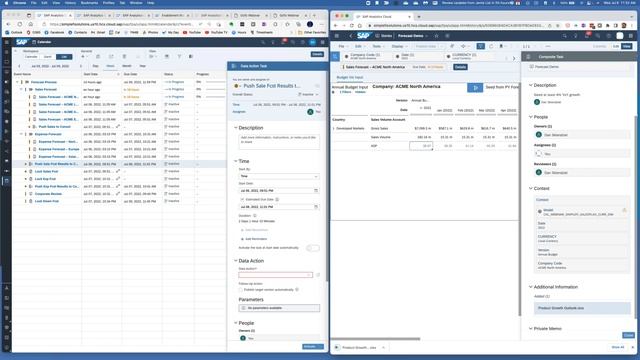Open the History menu in macOS menu bar
The width and height of the screenshot is (640, 360).
[70, 2]
